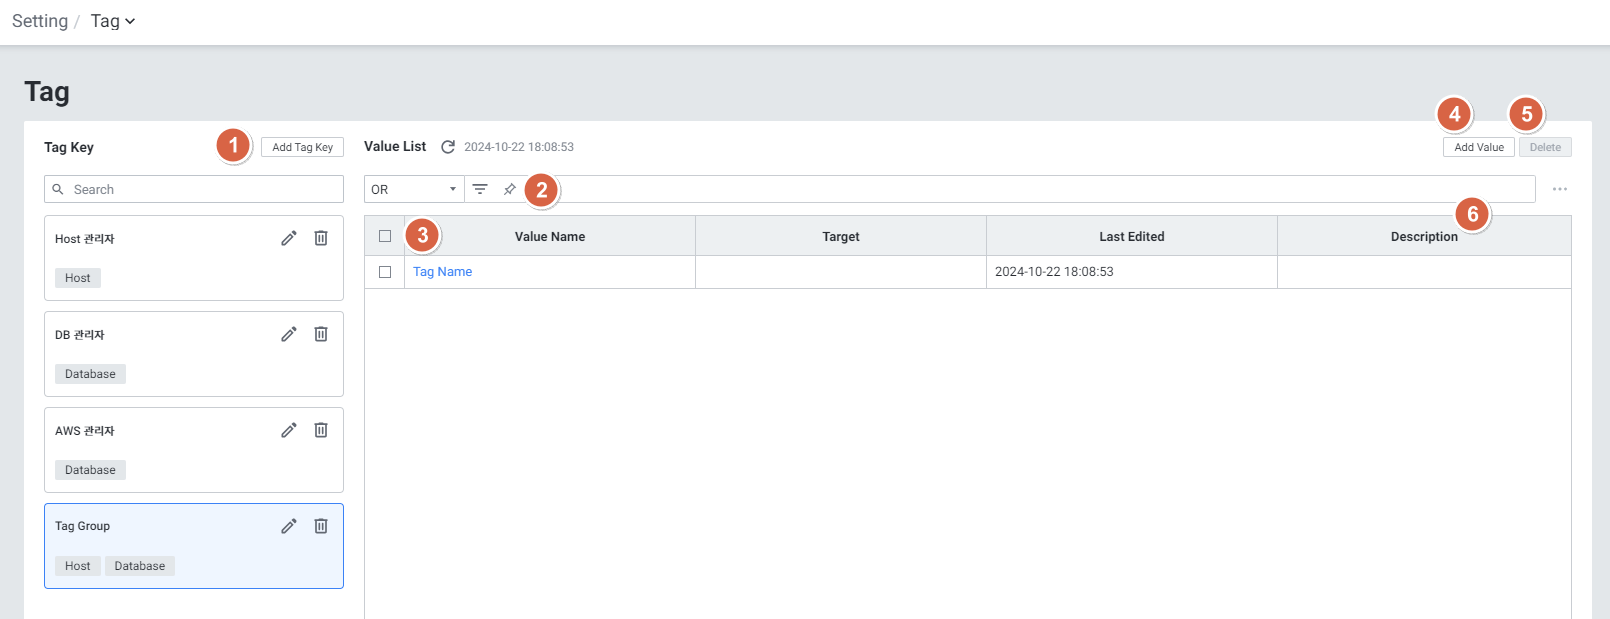The image size is (1610, 619).
Task: Edit the Tag Group key
Action: coord(289,526)
